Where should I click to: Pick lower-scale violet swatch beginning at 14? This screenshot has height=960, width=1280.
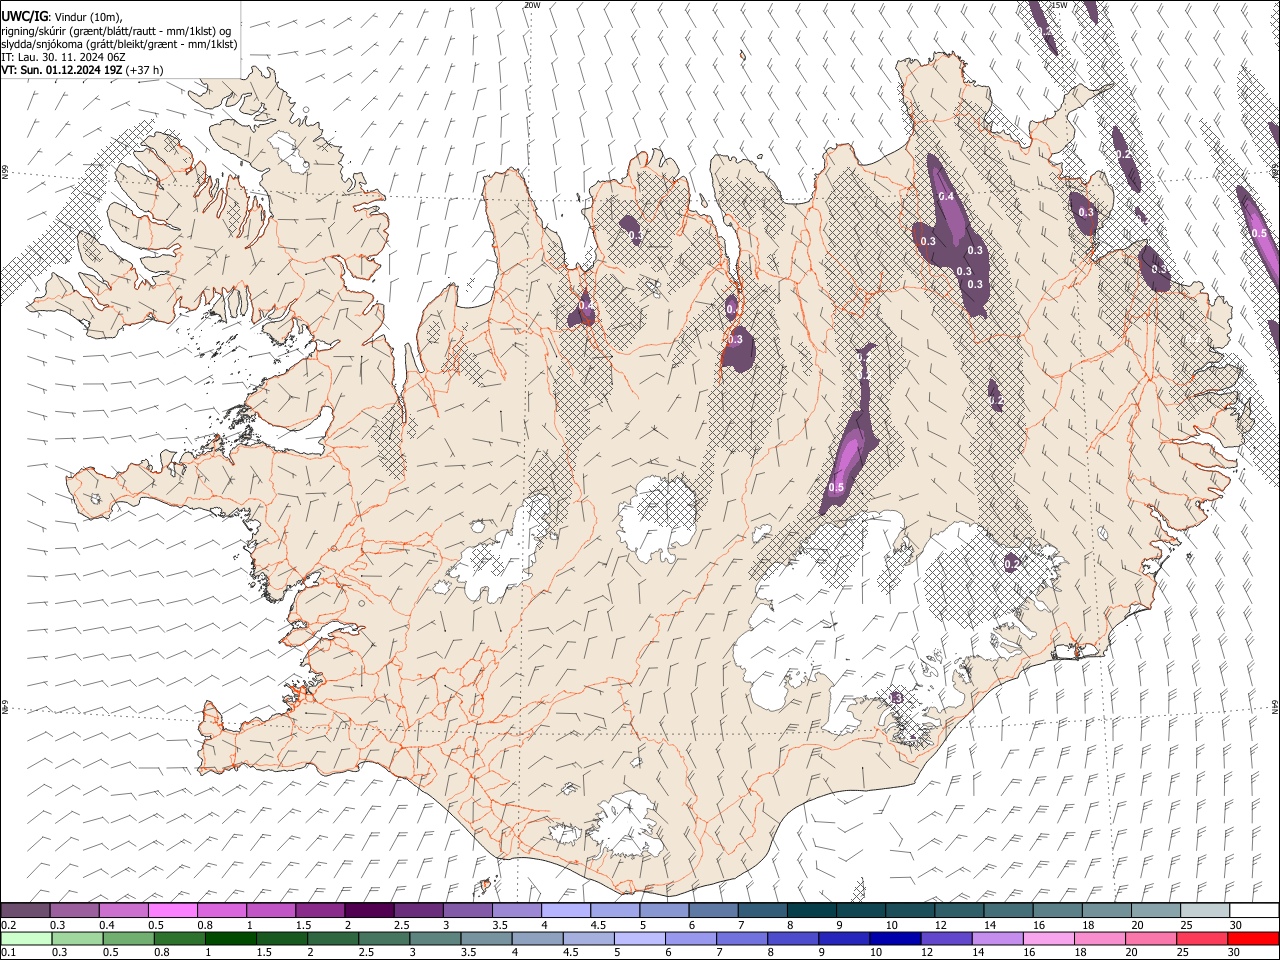[996, 938]
